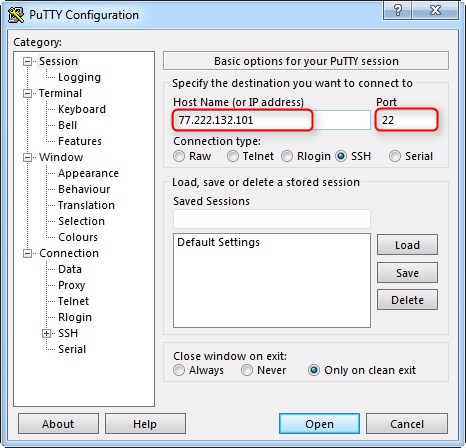Go to Proxy settings in tree
Viewport: 466px width, 448px height.
tap(72, 285)
